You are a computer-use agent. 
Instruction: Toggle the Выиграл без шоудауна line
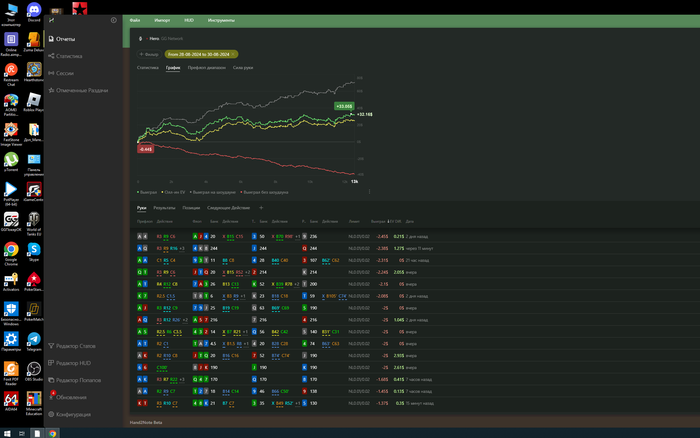coord(266,191)
